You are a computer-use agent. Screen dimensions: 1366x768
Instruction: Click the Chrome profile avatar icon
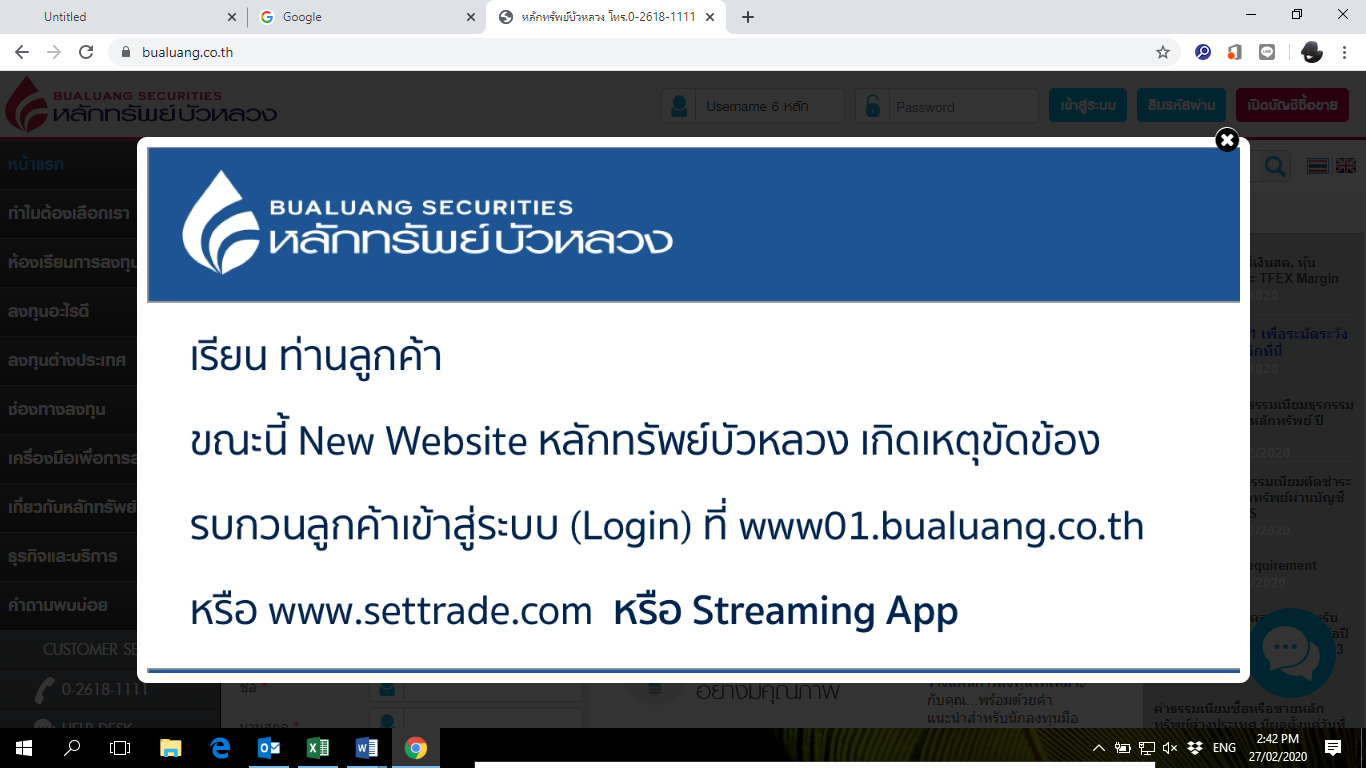[x=1312, y=52]
